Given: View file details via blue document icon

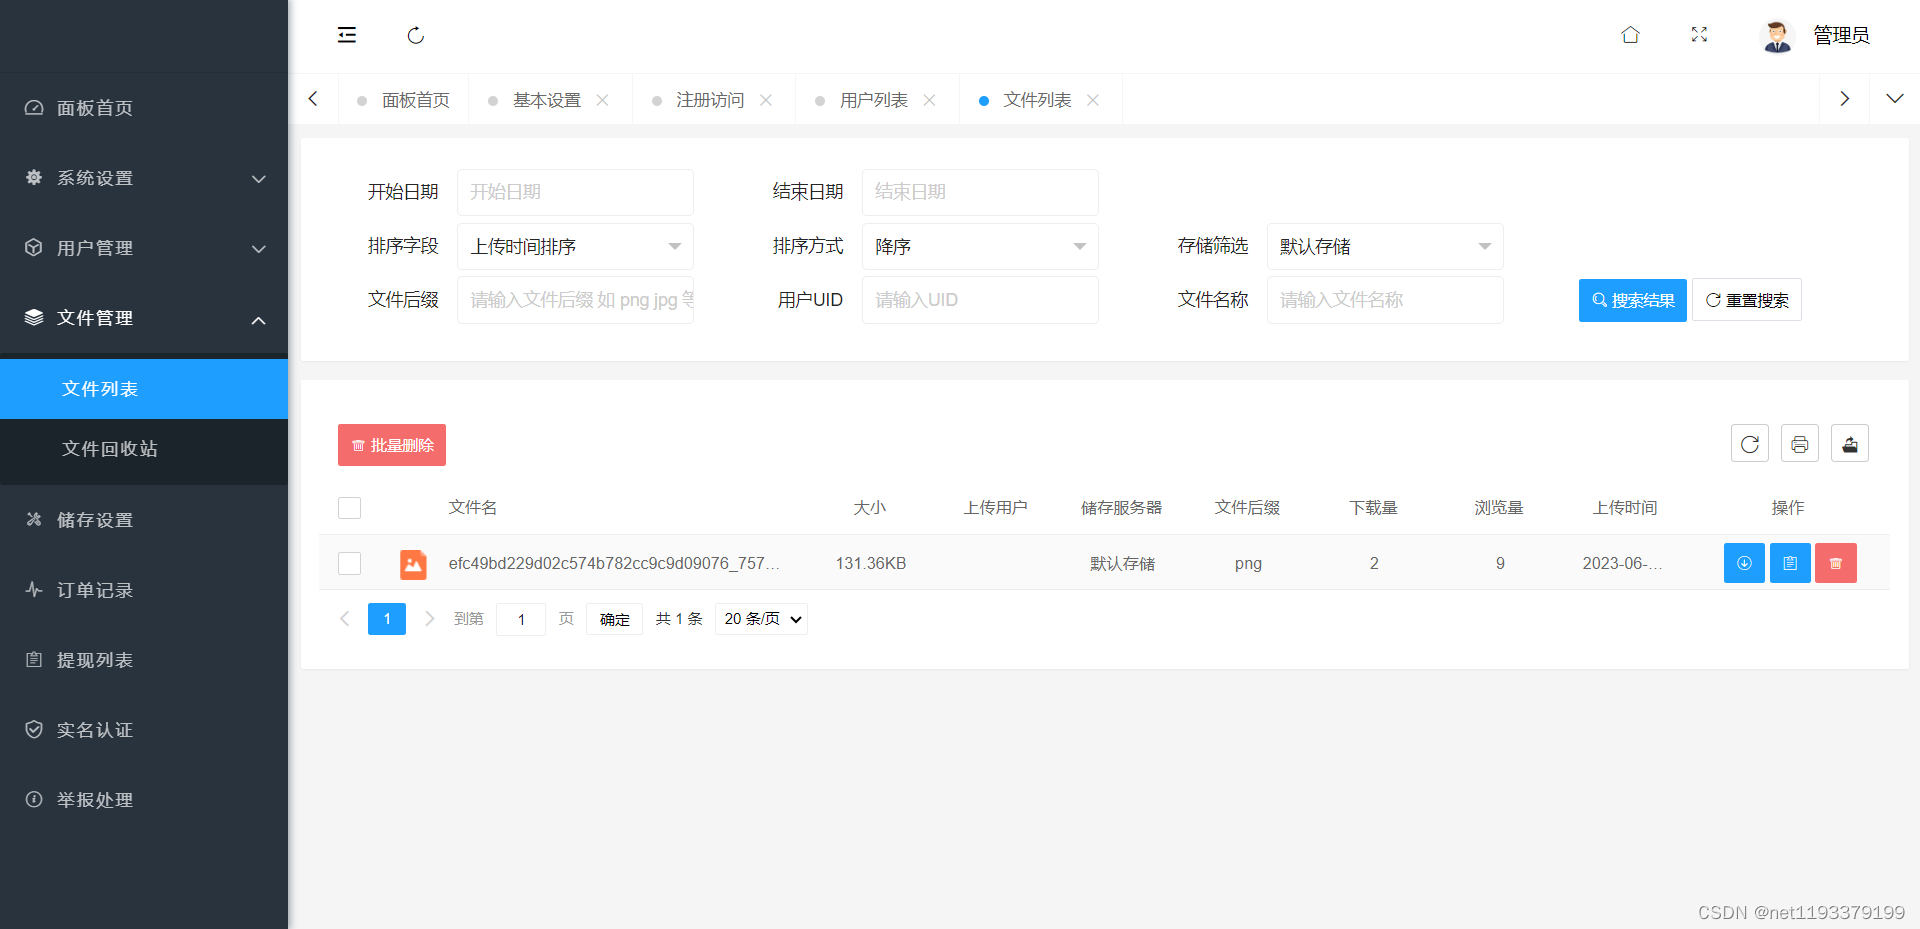Looking at the screenshot, I should [1790, 563].
